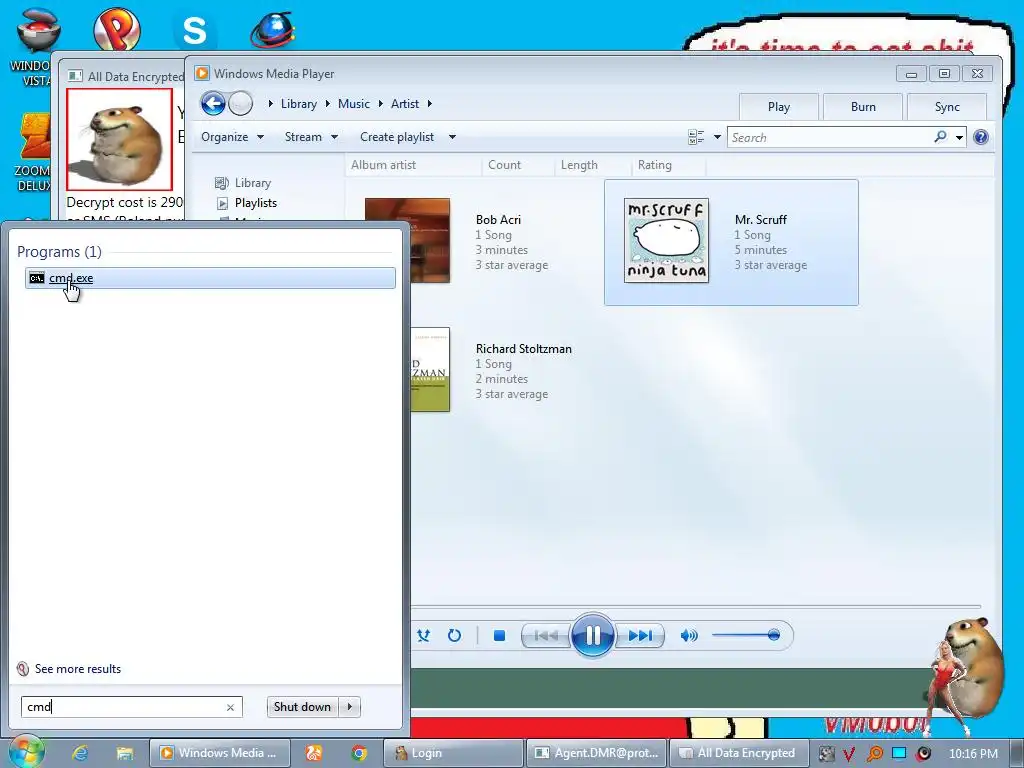The height and width of the screenshot is (768, 1024).
Task: Open the red P desktop icon
Action: pos(117,30)
